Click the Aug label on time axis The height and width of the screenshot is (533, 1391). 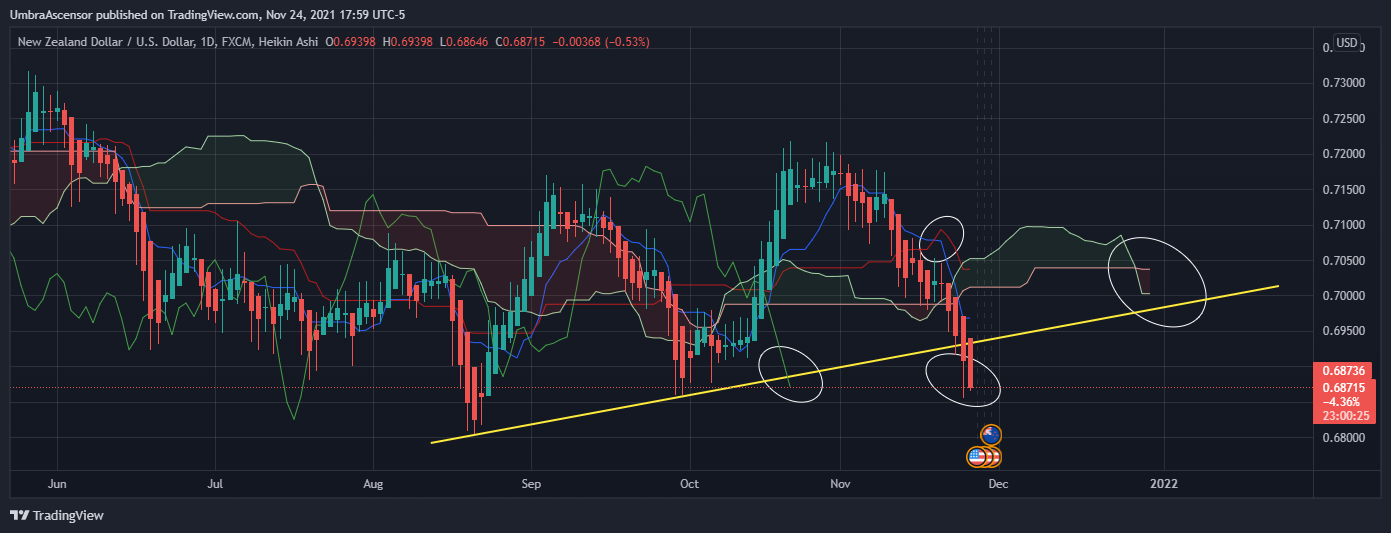[x=373, y=484]
